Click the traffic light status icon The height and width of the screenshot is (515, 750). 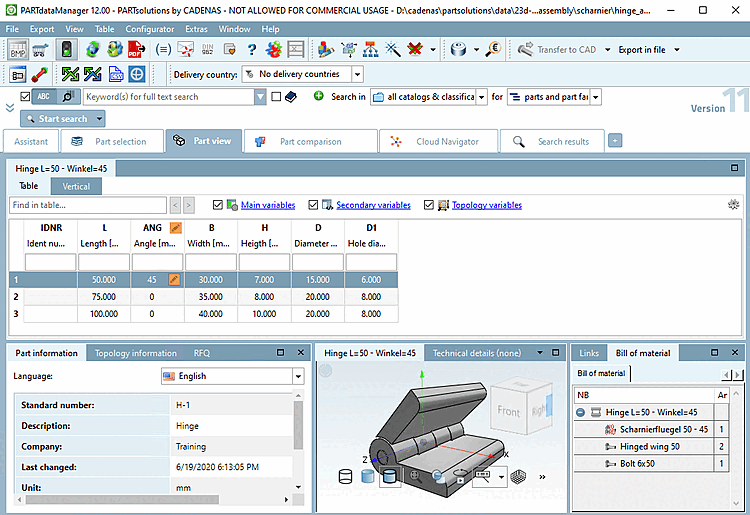(67, 49)
